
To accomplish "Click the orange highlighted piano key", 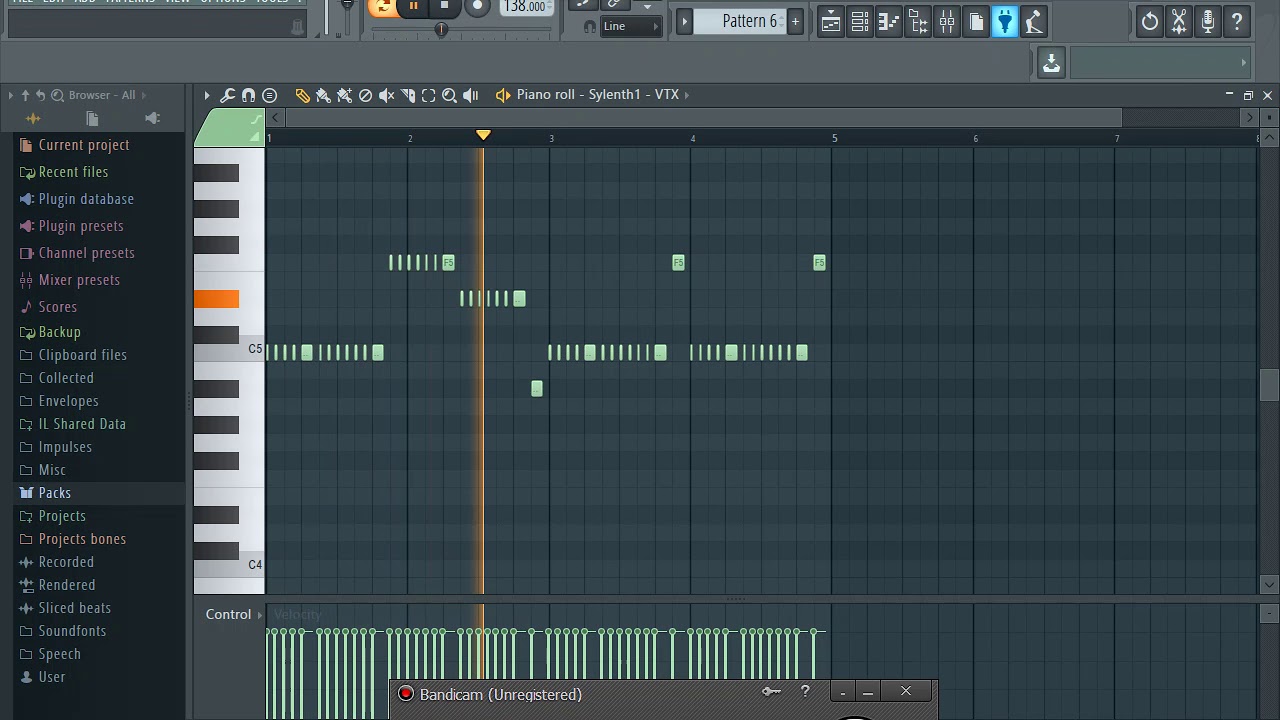I will pyautogui.click(x=216, y=299).
